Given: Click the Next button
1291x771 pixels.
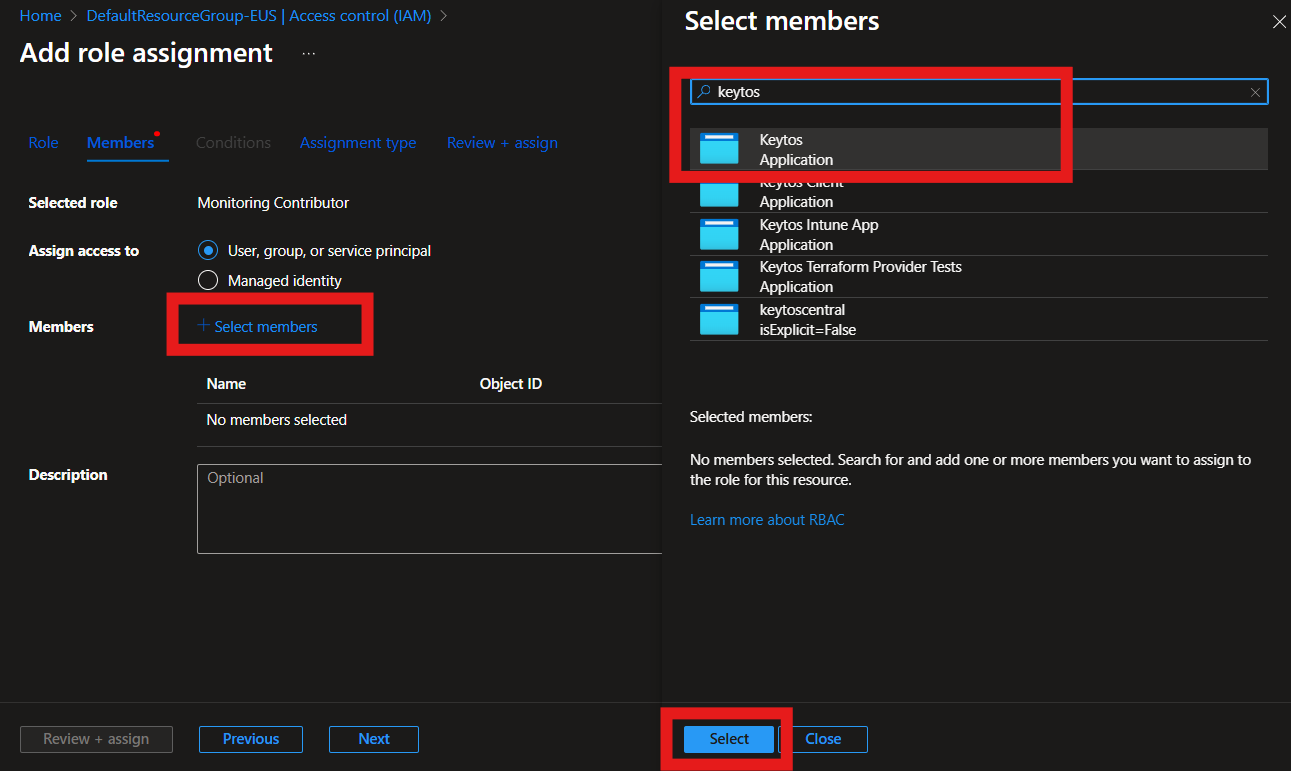Looking at the screenshot, I should (x=373, y=739).
